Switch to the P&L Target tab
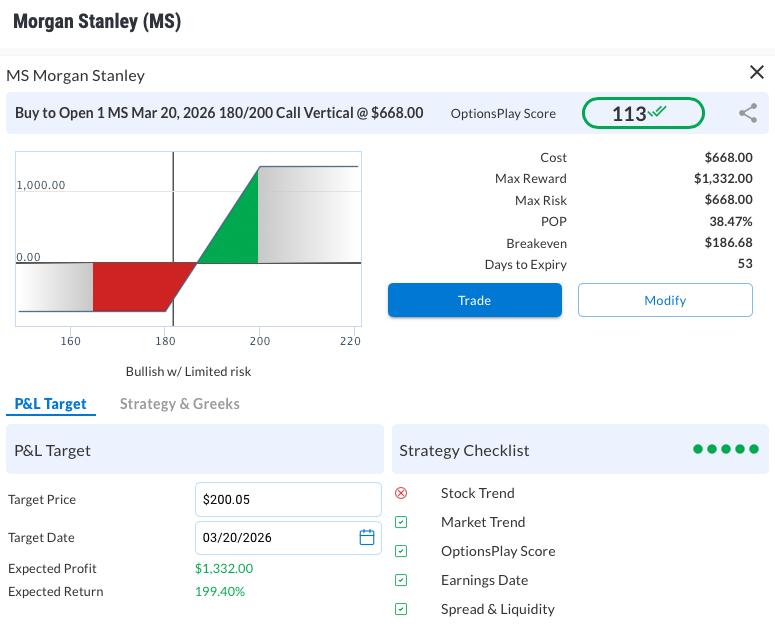The image size is (775, 630). click(50, 404)
